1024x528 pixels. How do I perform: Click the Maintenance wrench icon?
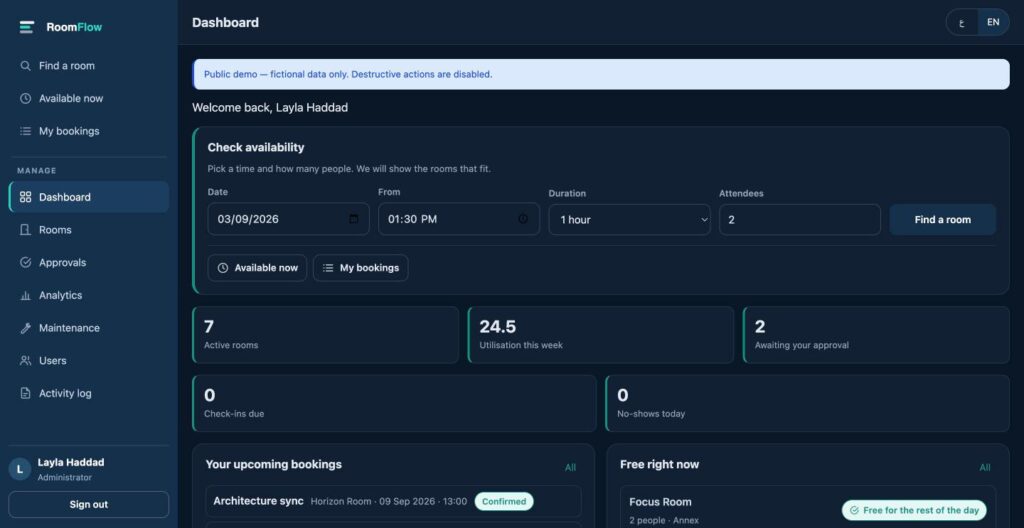25,328
